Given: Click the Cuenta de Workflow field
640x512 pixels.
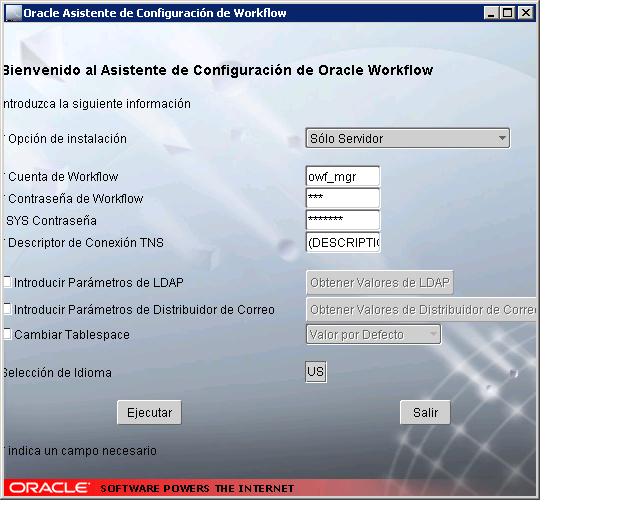Looking at the screenshot, I should [343, 176].
